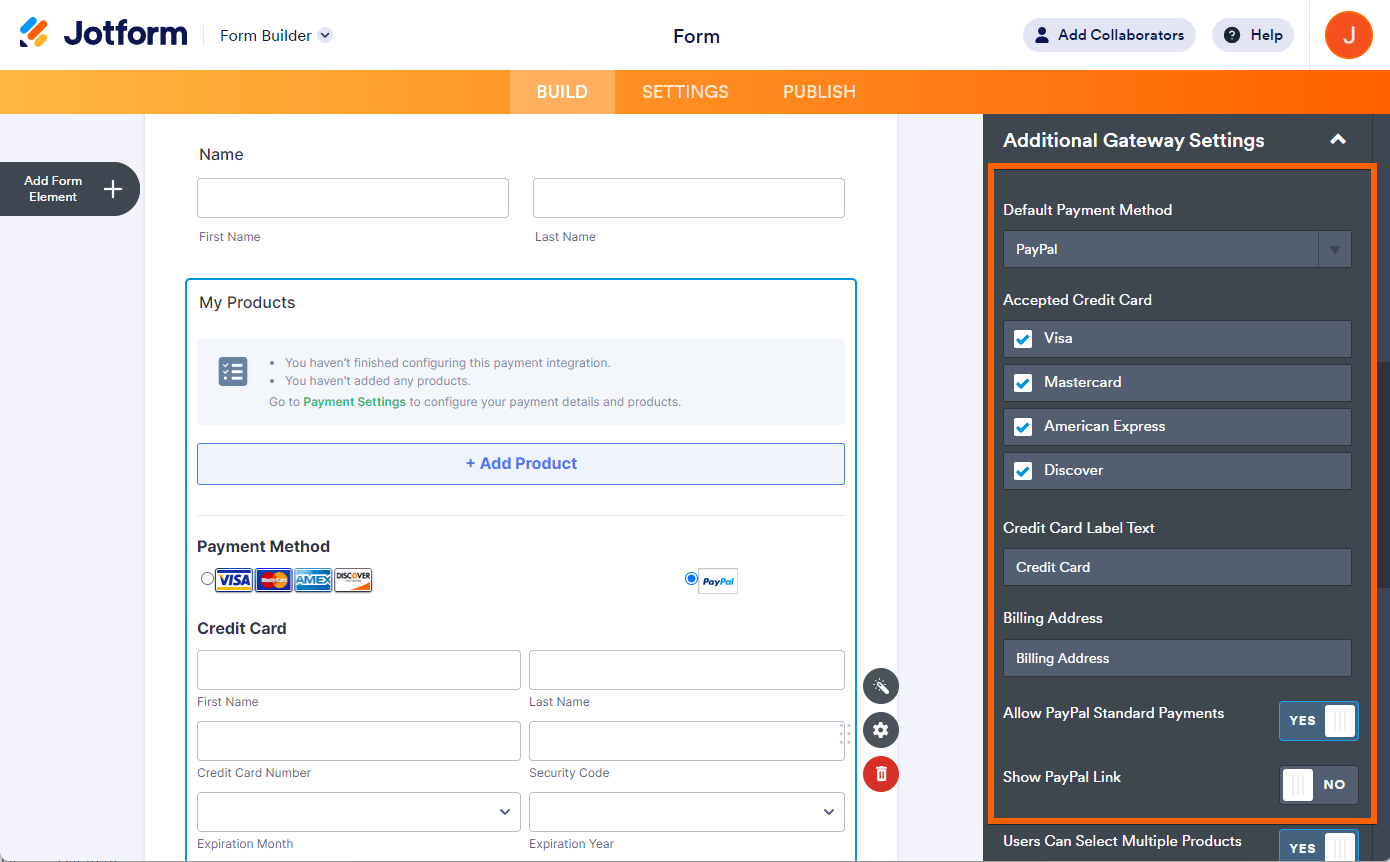Open the gear settings icon for the payment field

pos(881,730)
